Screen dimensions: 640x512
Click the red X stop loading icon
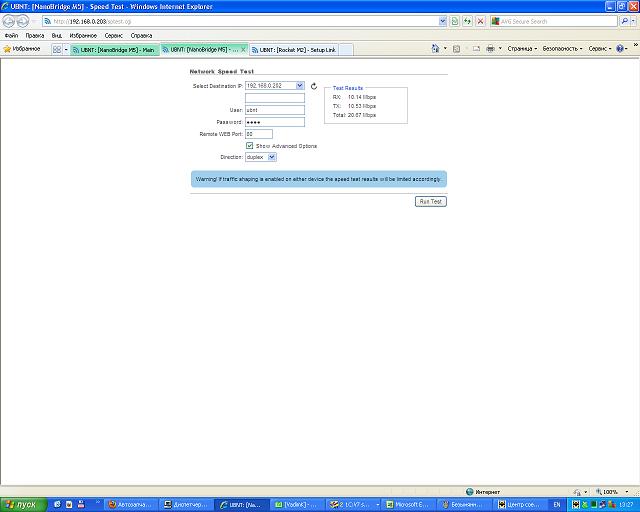480,21
